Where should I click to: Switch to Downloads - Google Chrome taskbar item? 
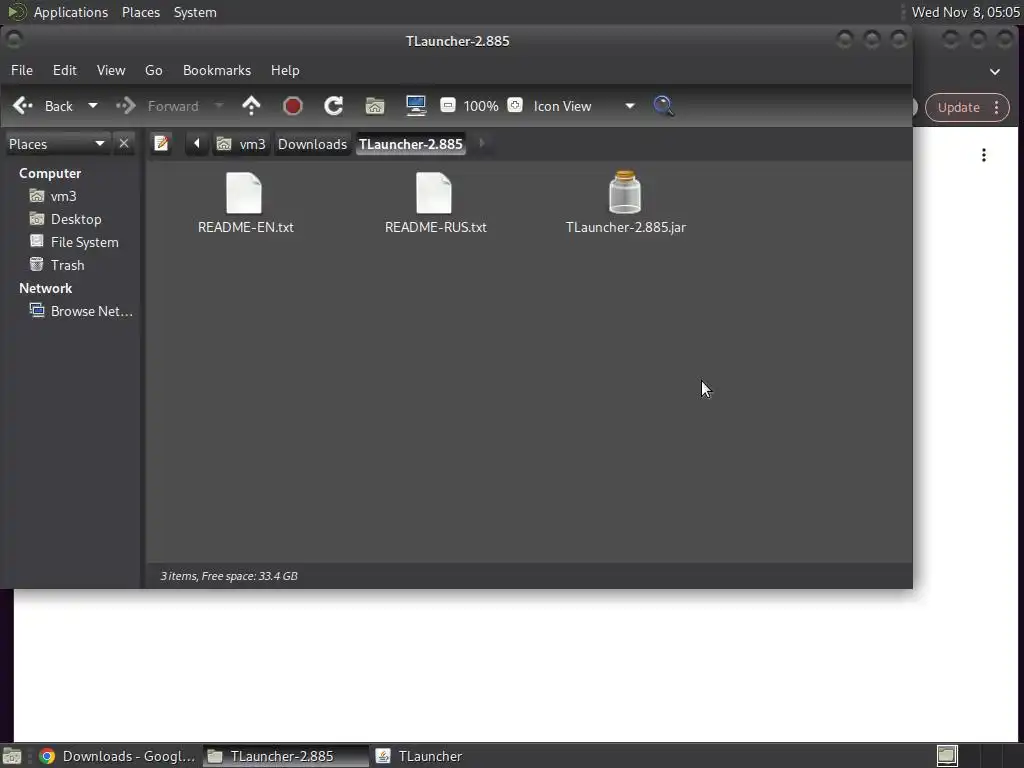pos(116,756)
